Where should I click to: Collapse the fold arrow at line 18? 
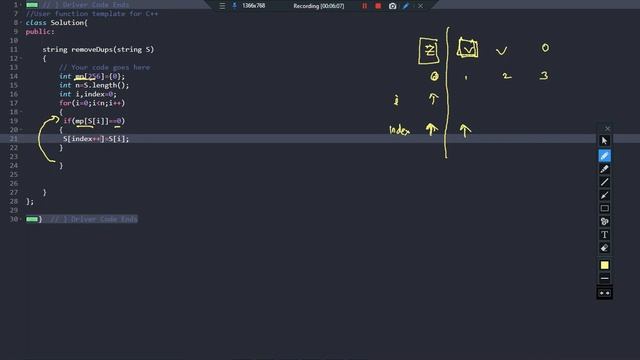pos(21,112)
